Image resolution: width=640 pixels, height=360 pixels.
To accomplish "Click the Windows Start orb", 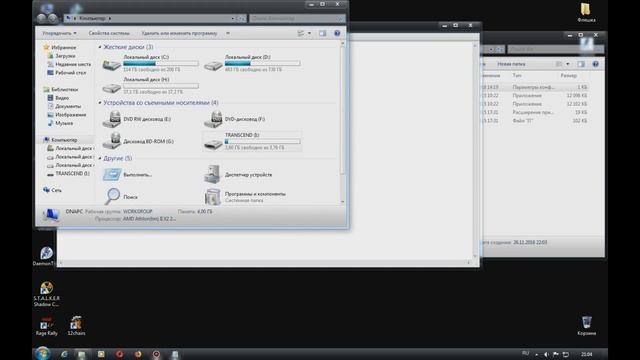I will (42, 353).
